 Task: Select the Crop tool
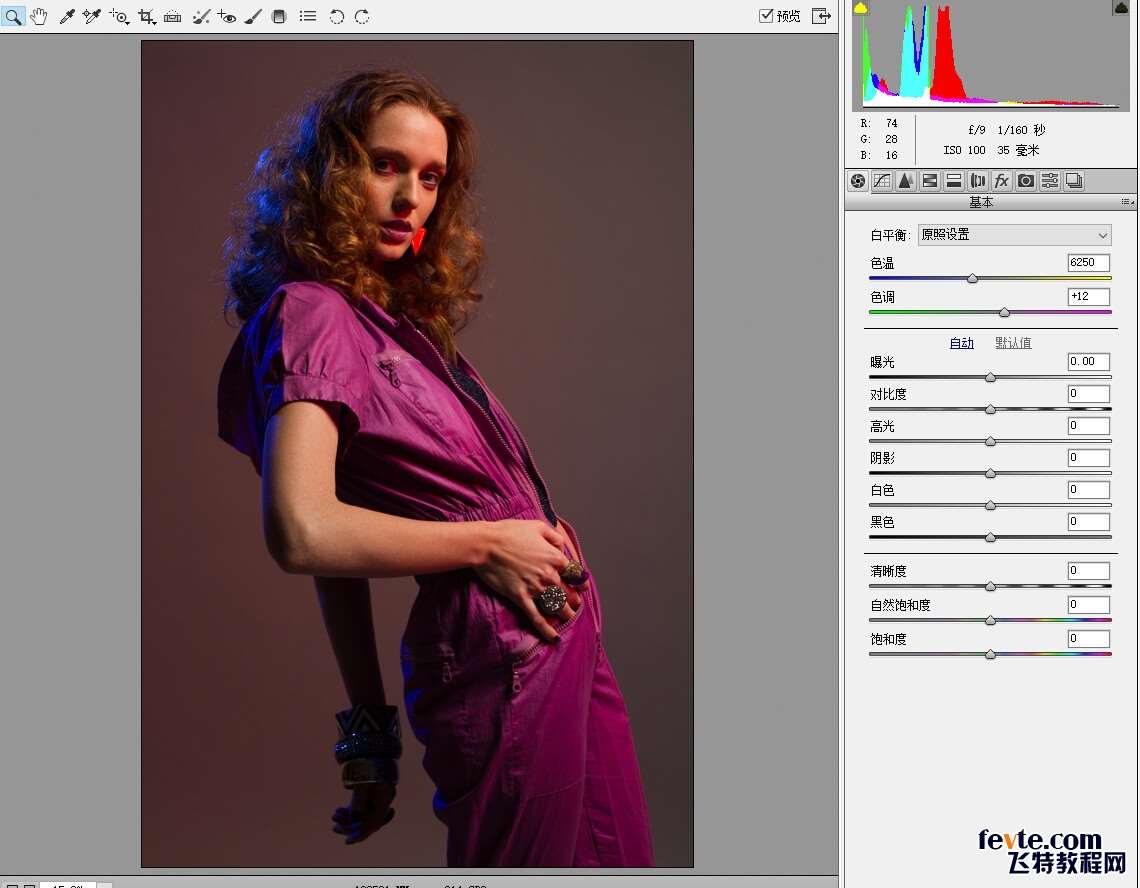click(147, 16)
